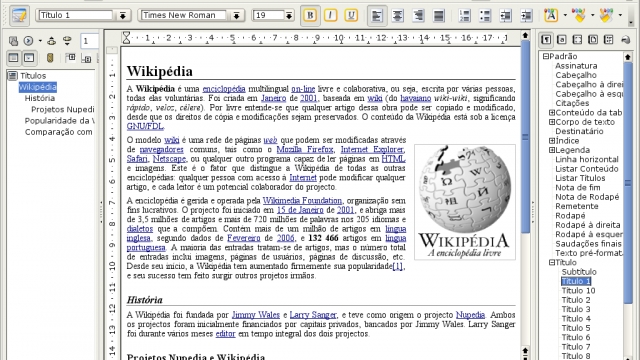Click the numbered list icon
Viewport: 640px width, 360px height.
464,16
